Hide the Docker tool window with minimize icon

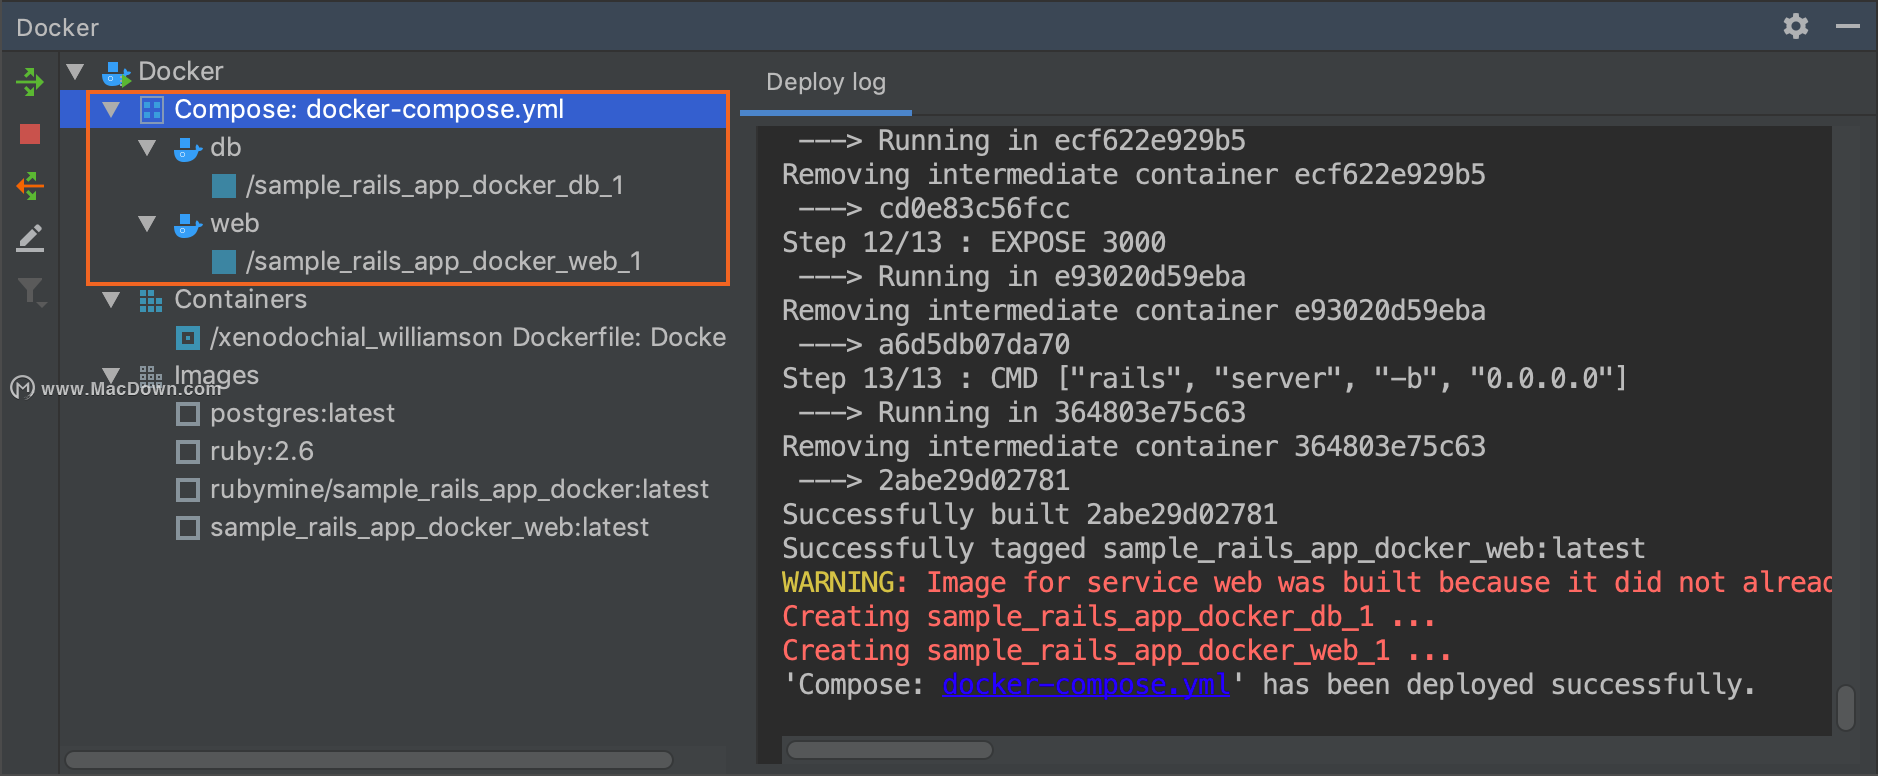pyautogui.click(x=1848, y=26)
